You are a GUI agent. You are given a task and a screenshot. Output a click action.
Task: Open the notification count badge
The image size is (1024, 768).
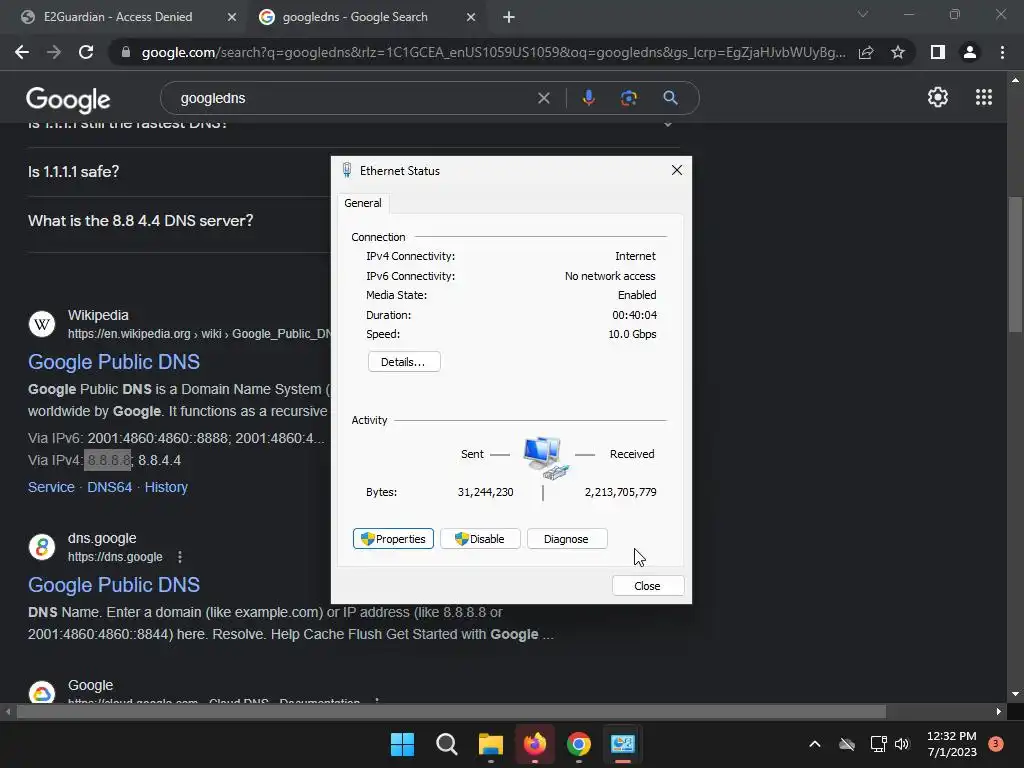tap(996, 744)
